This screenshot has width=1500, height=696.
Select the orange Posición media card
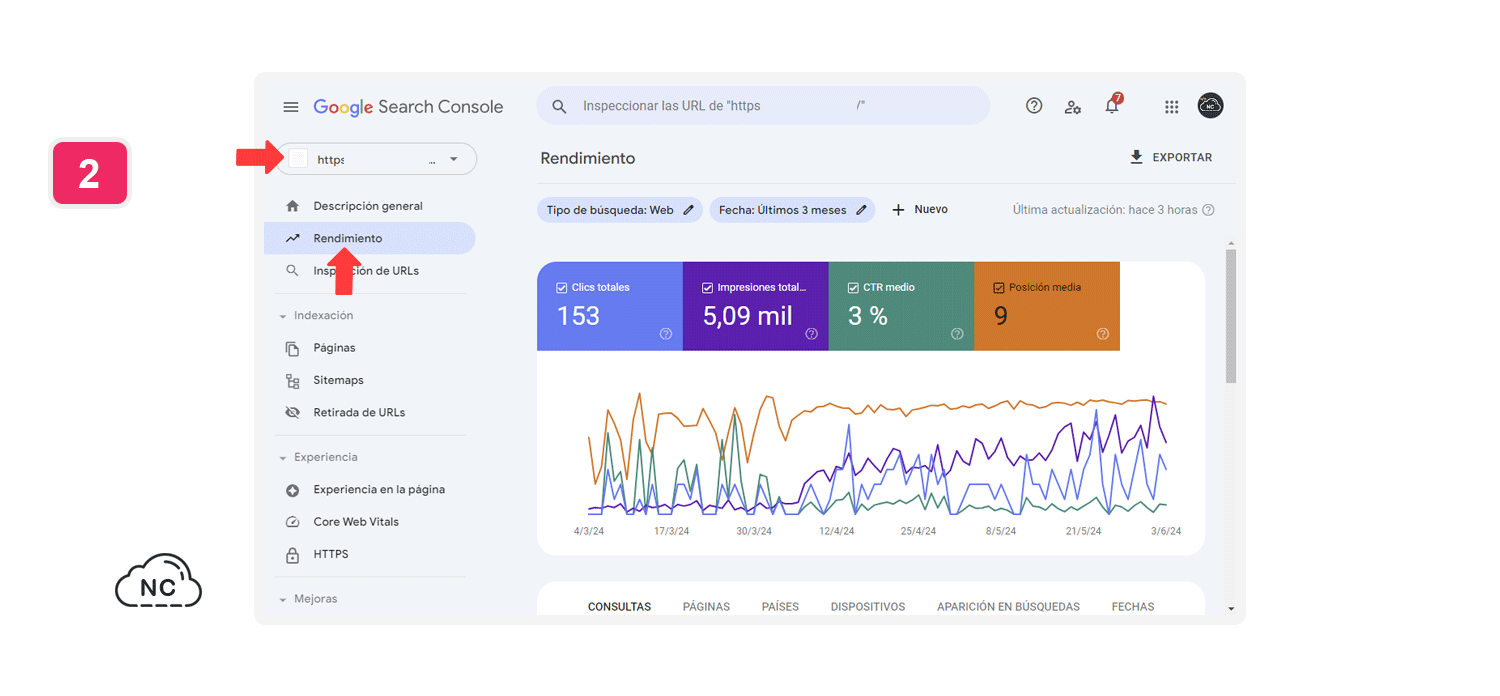coord(1047,306)
